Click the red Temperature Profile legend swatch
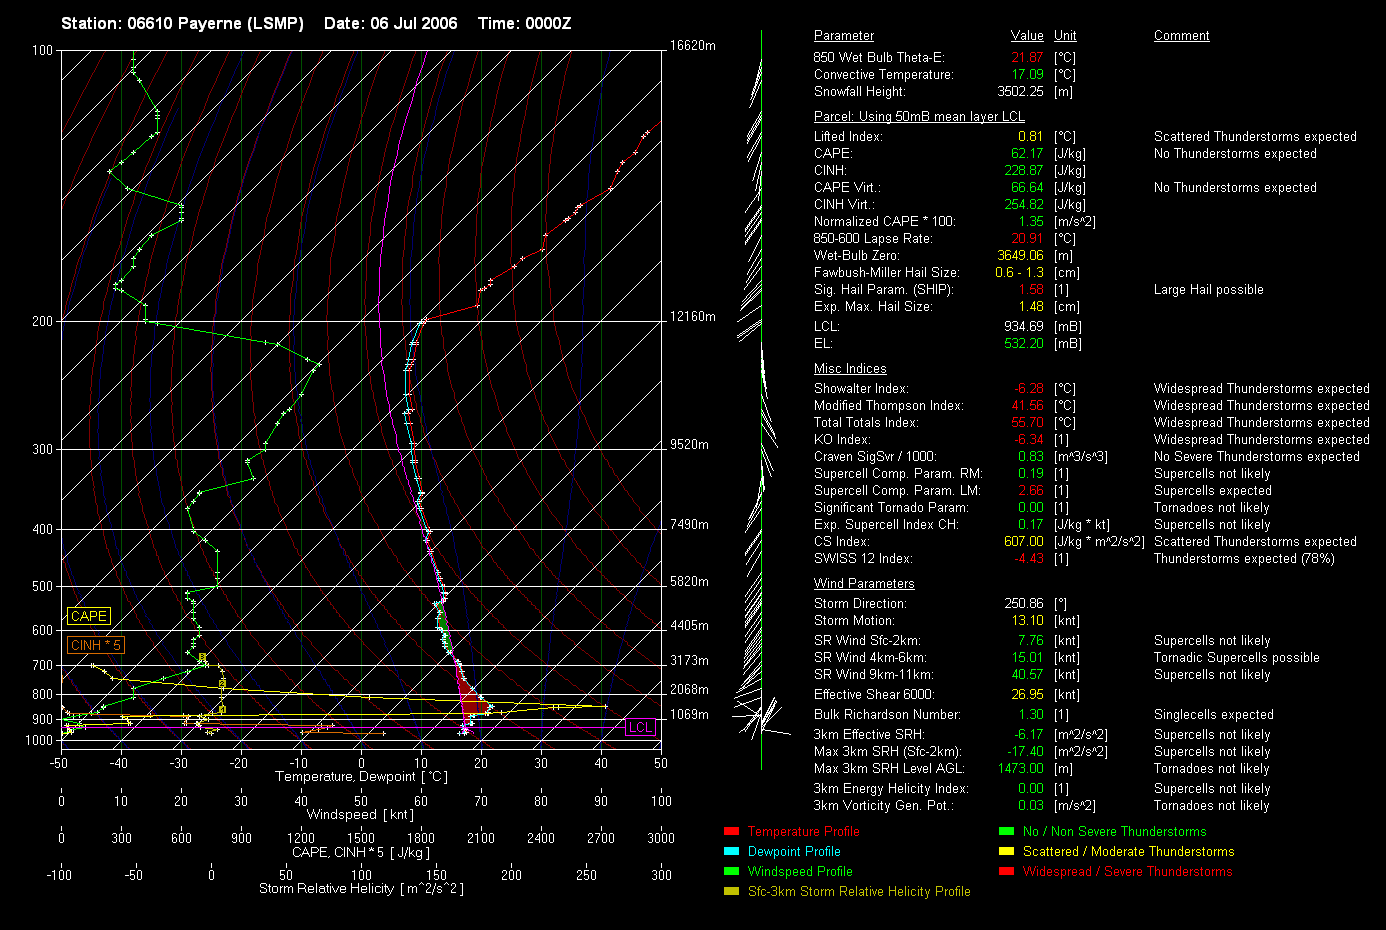This screenshot has height=930, width=1386. point(731,831)
